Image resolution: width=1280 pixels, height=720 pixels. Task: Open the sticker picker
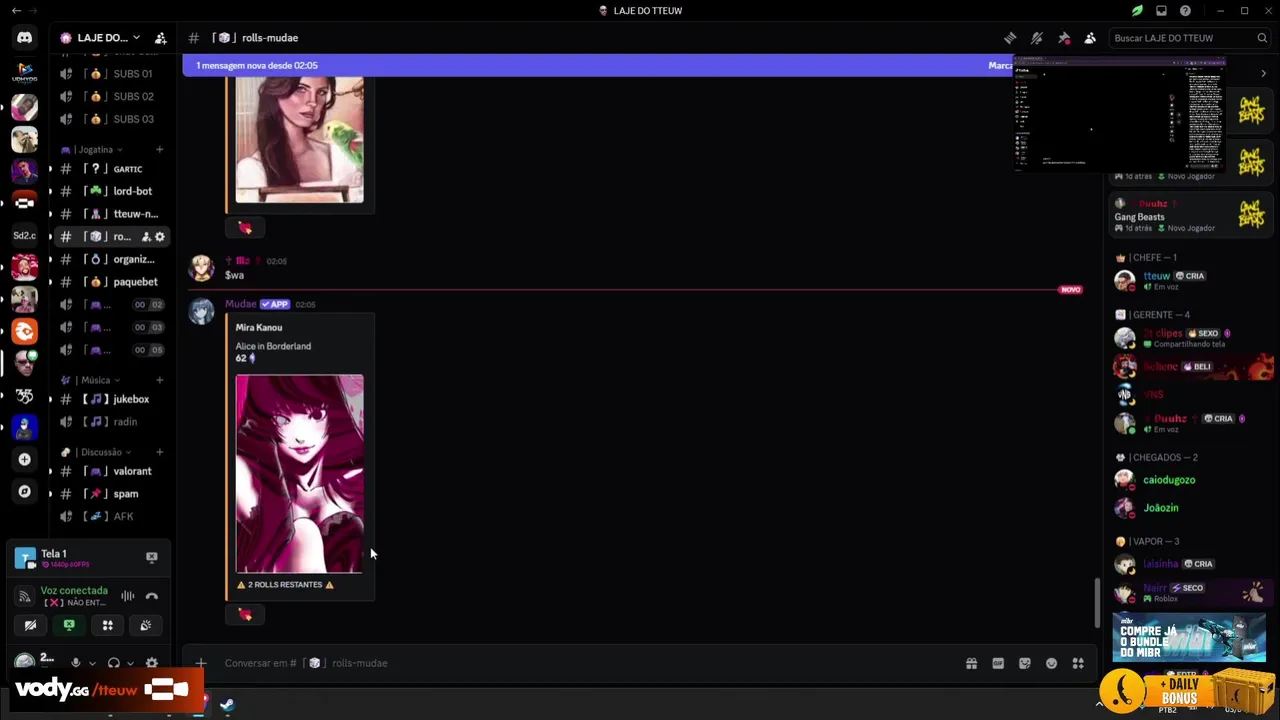[1025, 663]
